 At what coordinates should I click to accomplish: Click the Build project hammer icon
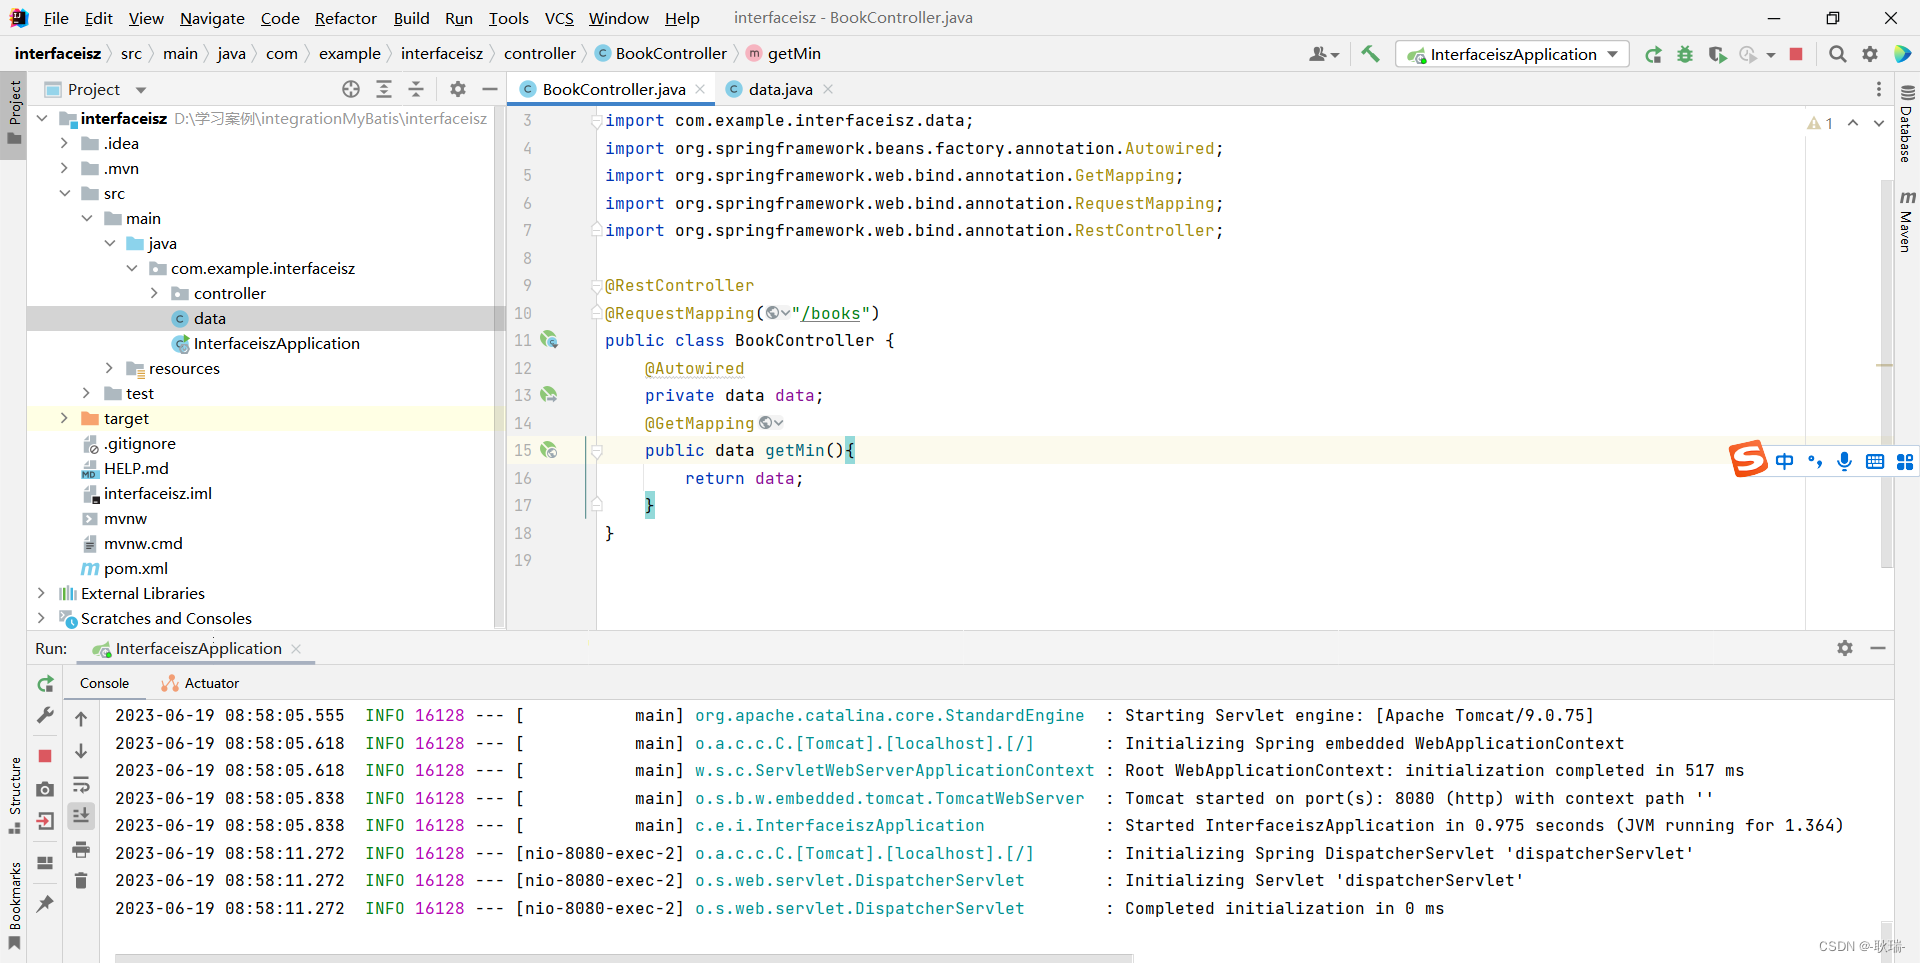pyautogui.click(x=1370, y=54)
